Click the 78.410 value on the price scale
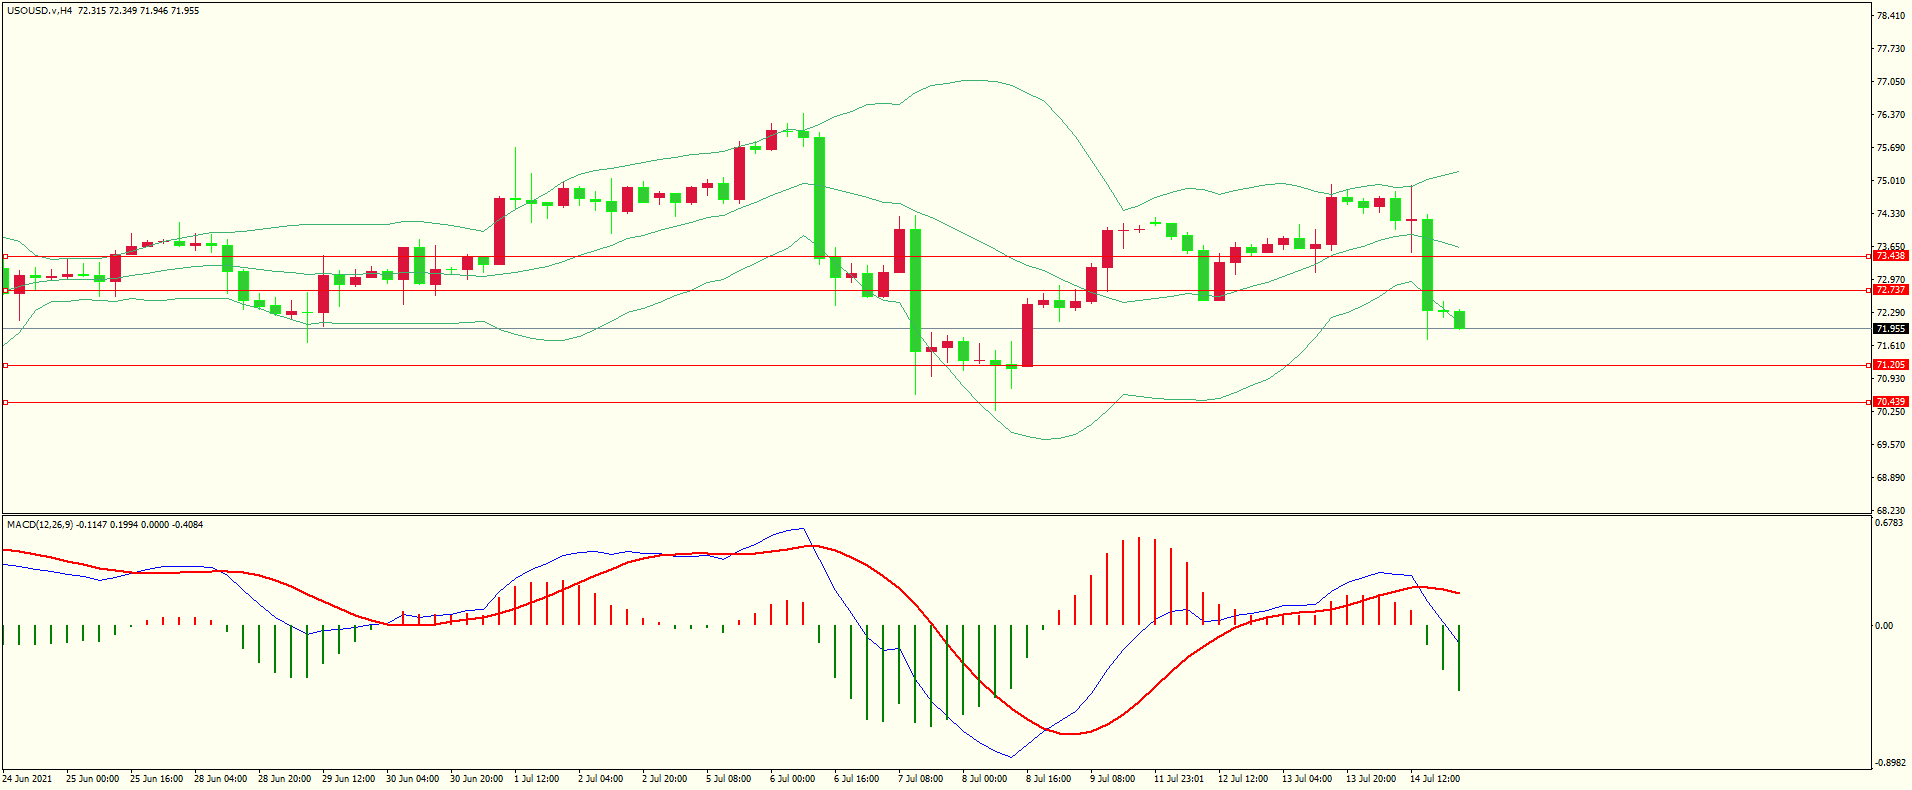This screenshot has width=1912, height=790. tap(1890, 16)
